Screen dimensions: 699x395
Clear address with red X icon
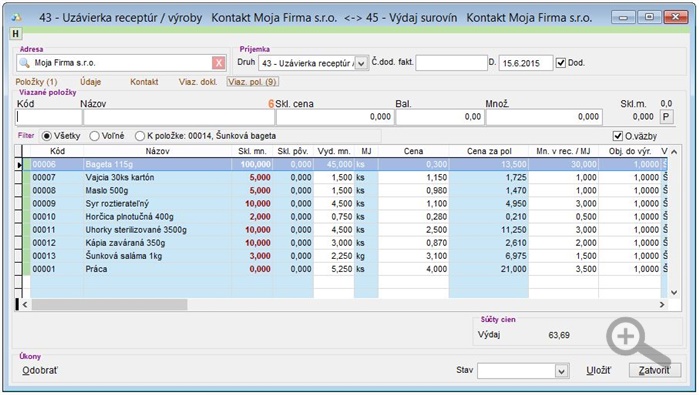click(x=218, y=63)
